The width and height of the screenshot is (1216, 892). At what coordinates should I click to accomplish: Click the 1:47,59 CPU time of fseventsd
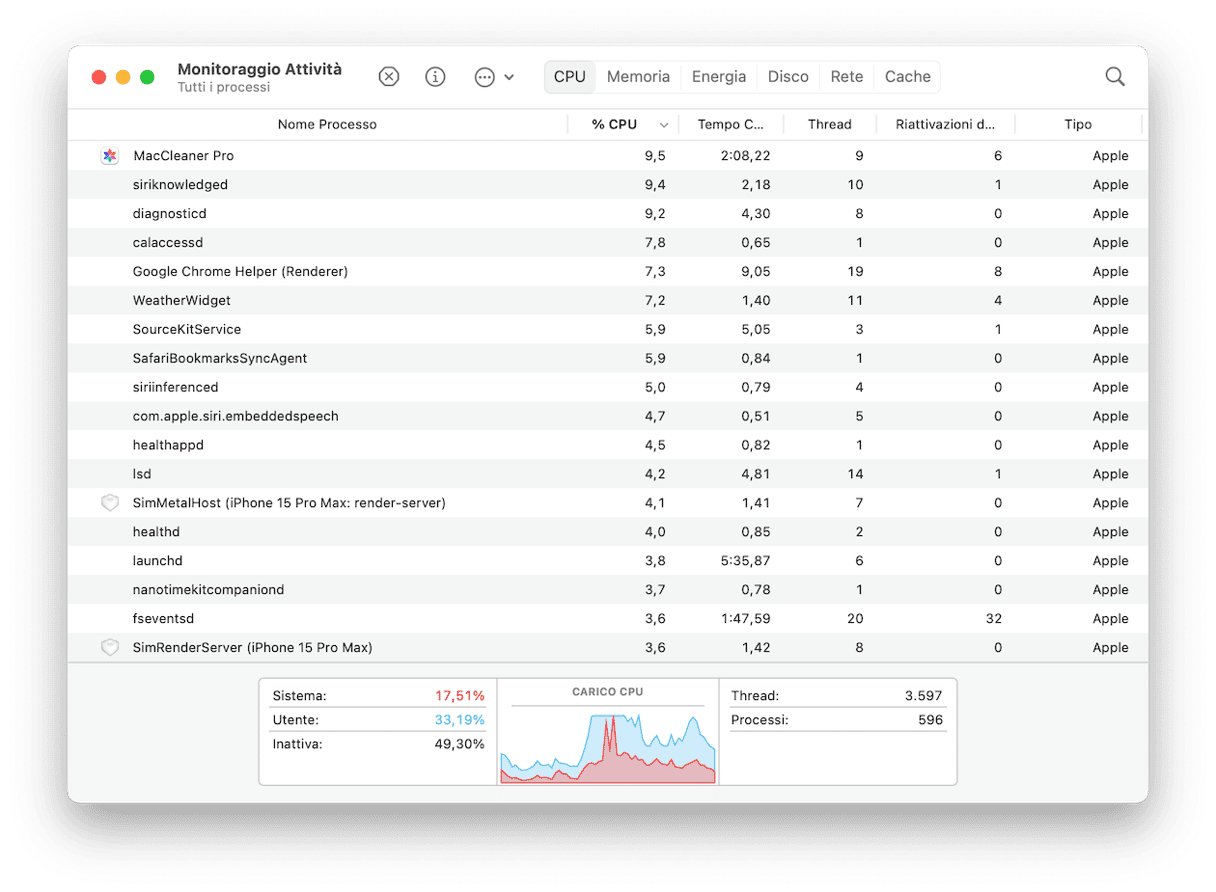click(x=745, y=619)
